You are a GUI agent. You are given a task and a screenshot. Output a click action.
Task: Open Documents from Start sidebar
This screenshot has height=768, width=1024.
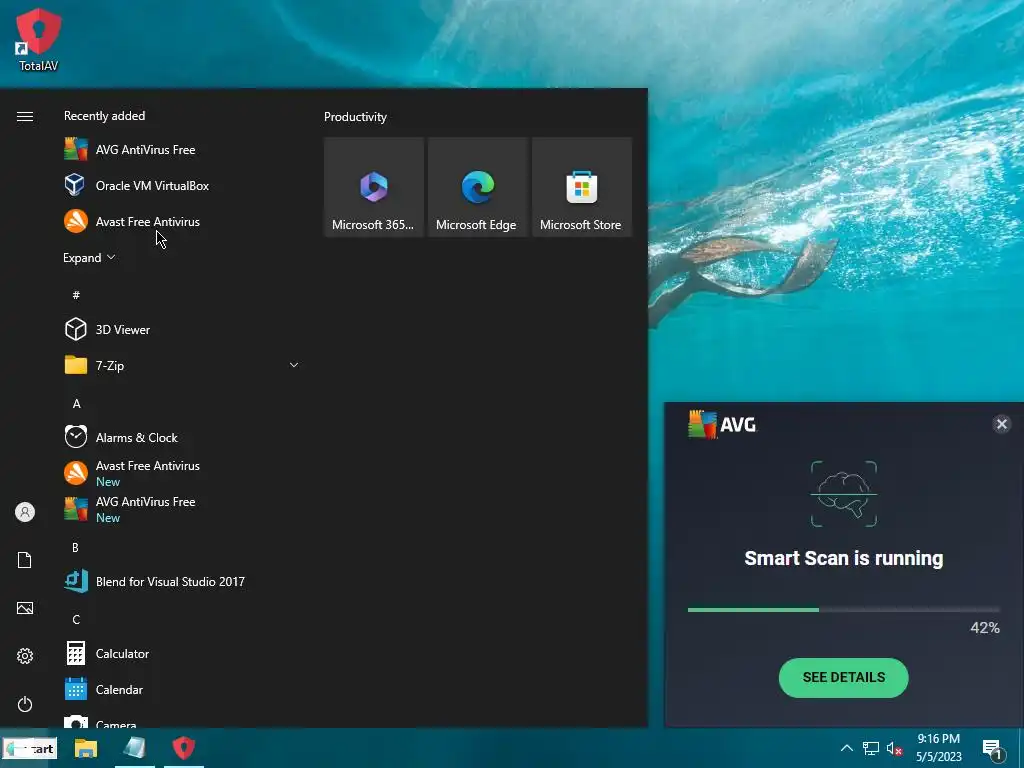click(25, 560)
